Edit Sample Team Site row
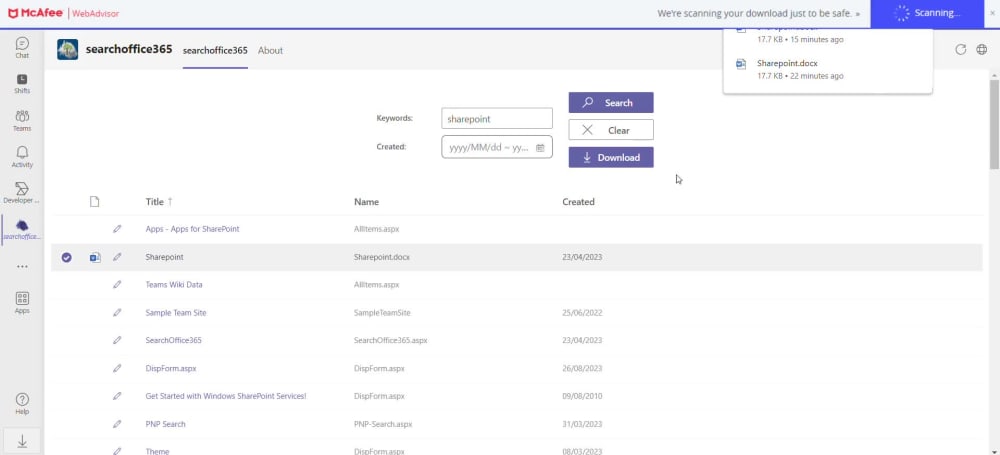This screenshot has height=455, width=1000. (x=117, y=313)
